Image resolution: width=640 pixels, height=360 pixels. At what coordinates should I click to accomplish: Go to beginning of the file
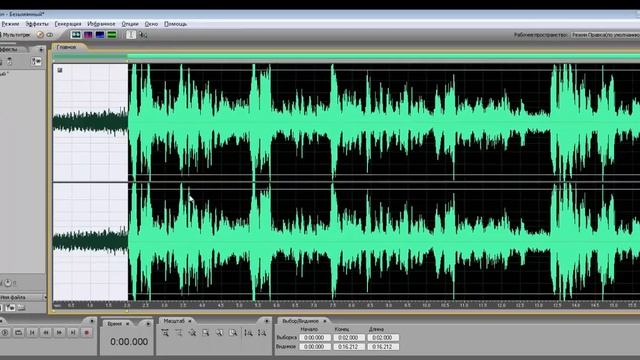(32, 333)
